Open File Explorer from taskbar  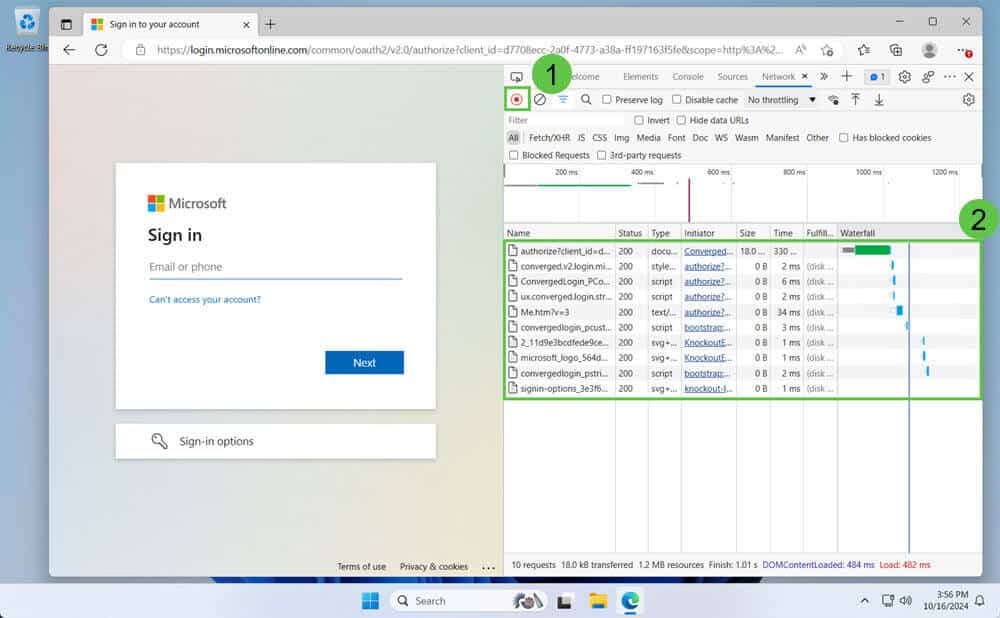[x=598, y=600]
